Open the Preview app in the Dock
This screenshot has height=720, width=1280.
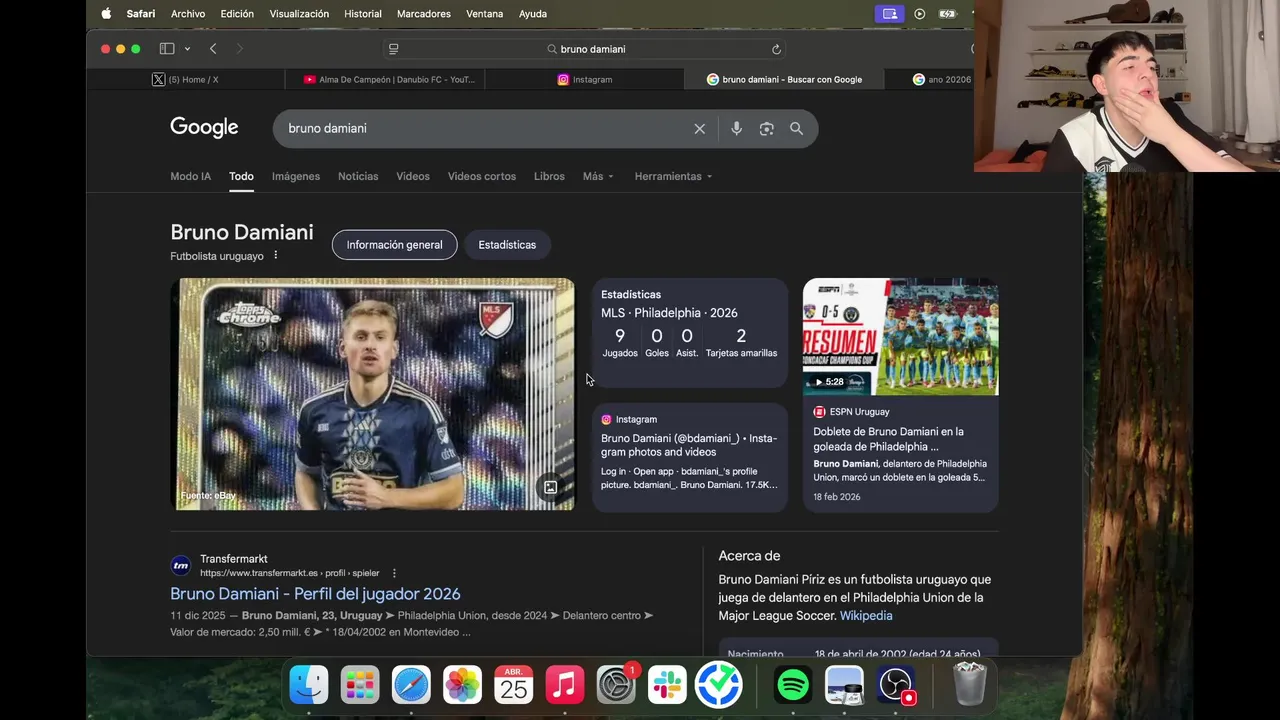pyautogui.click(x=844, y=685)
